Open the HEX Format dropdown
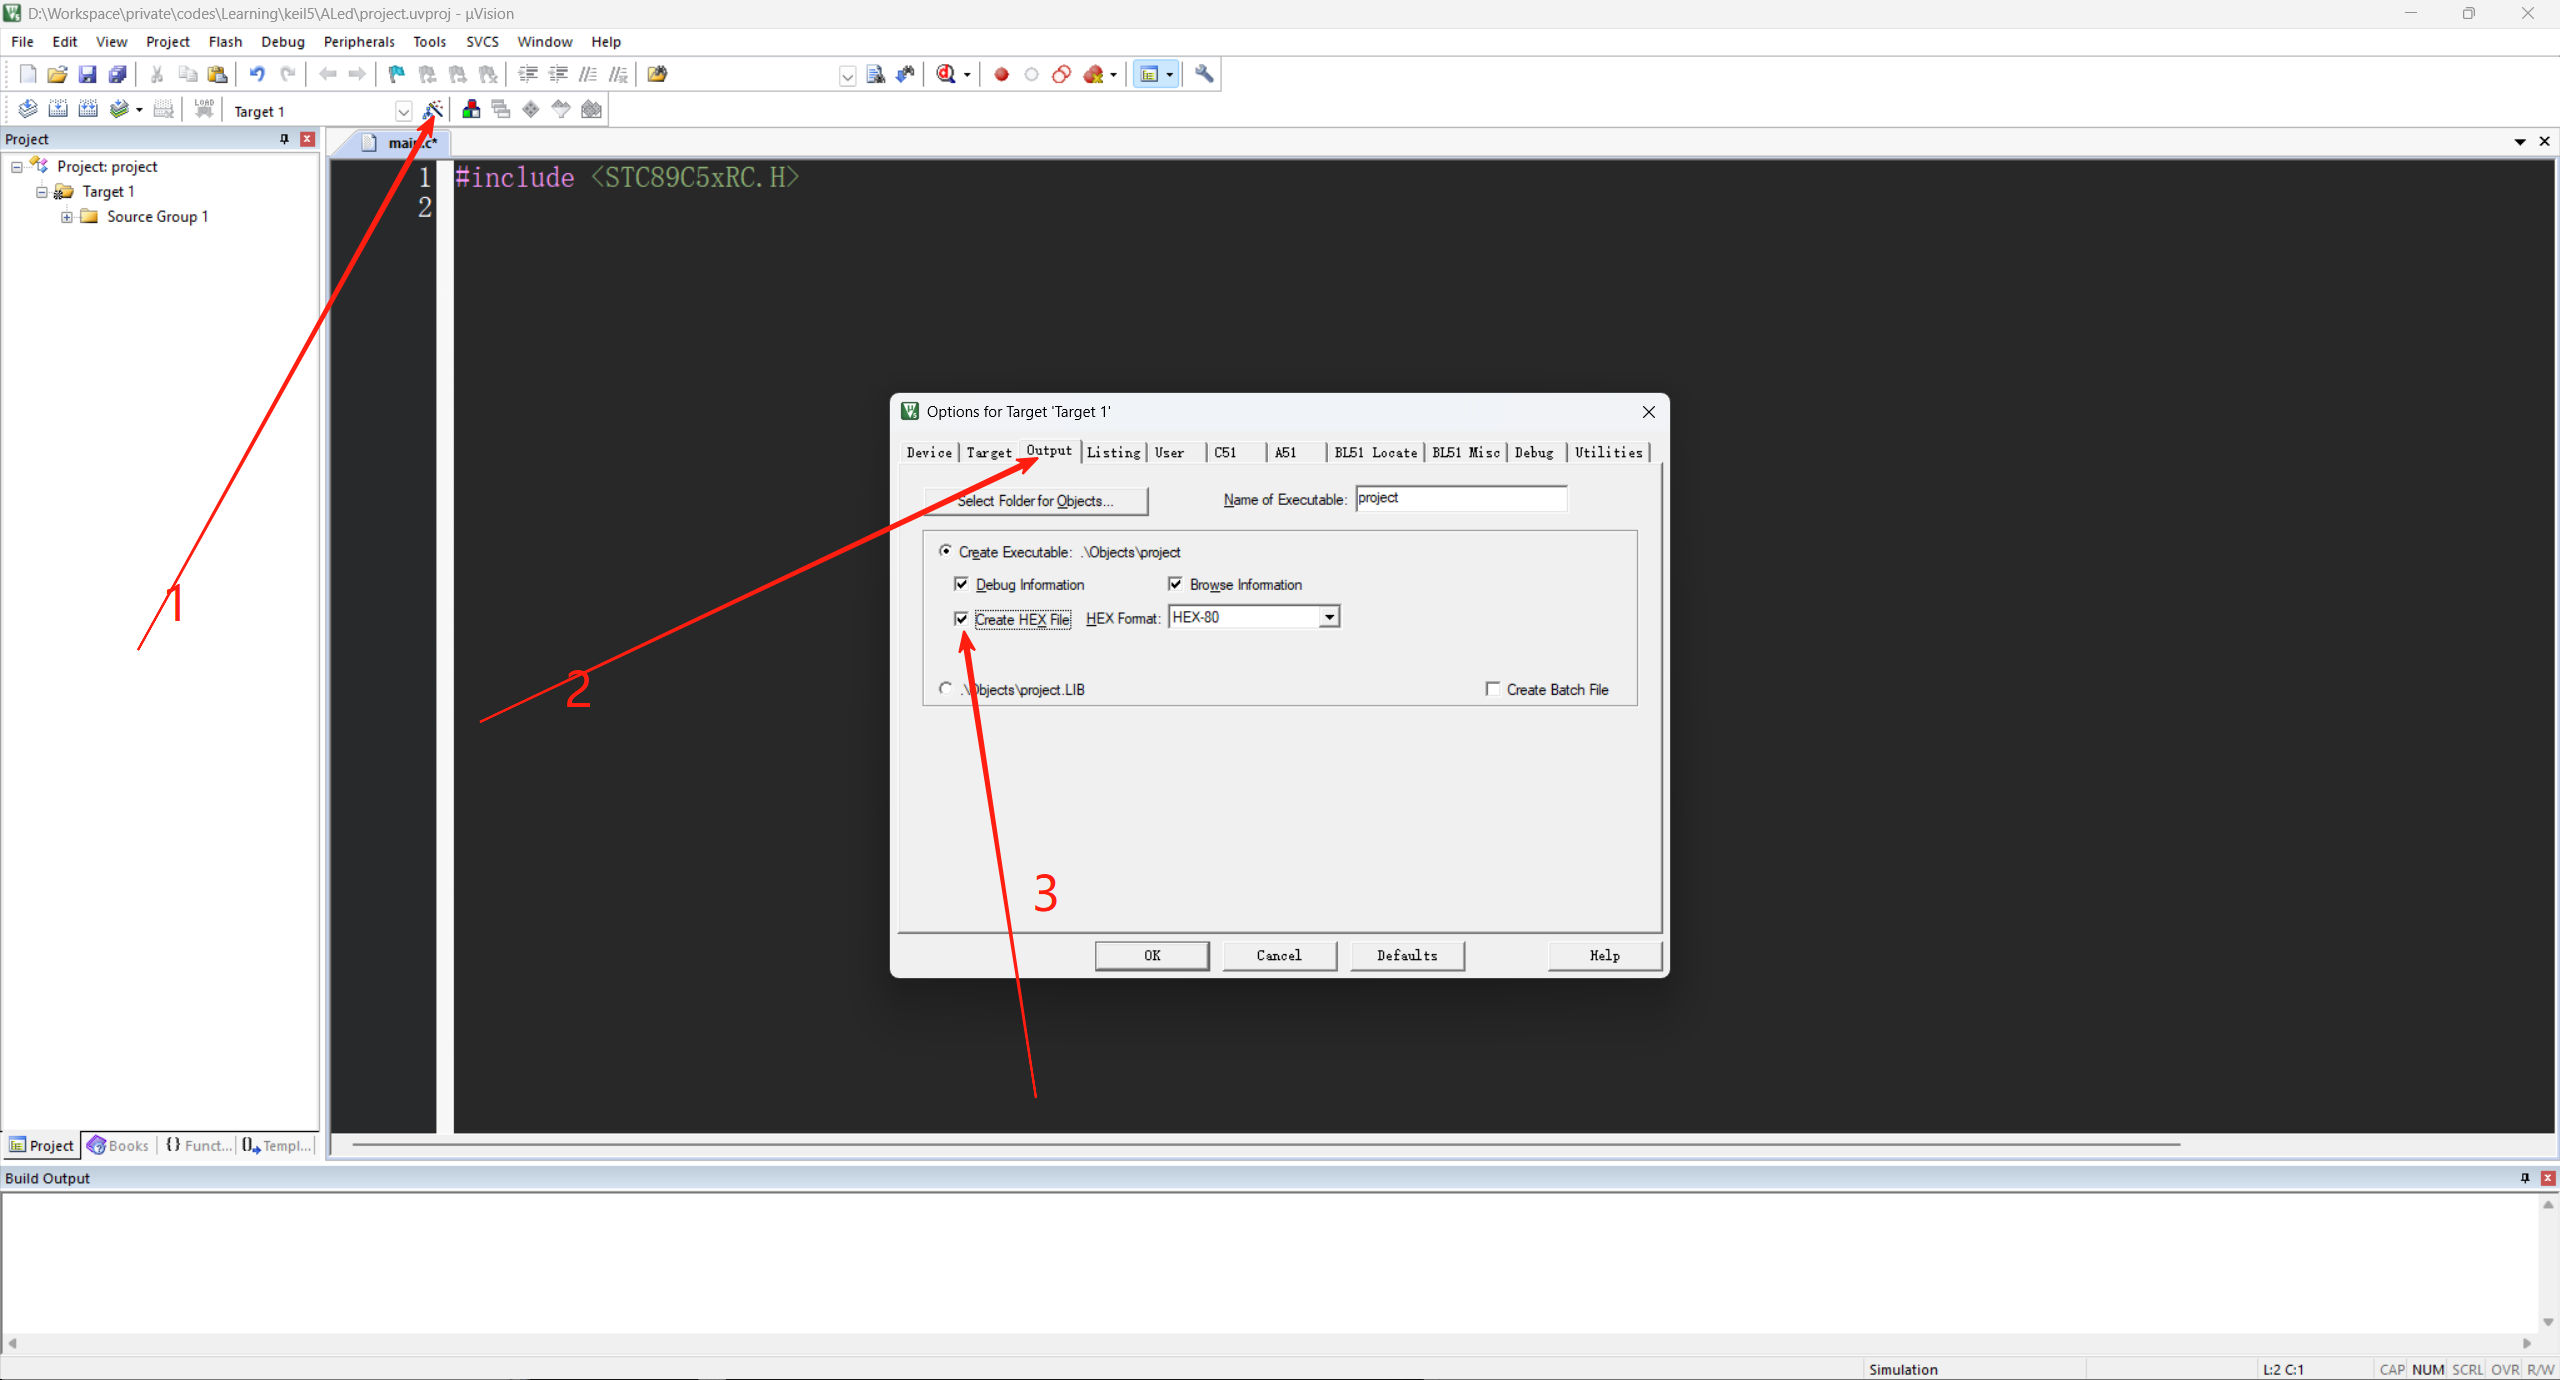The height and width of the screenshot is (1380, 2560). pyautogui.click(x=1329, y=617)
